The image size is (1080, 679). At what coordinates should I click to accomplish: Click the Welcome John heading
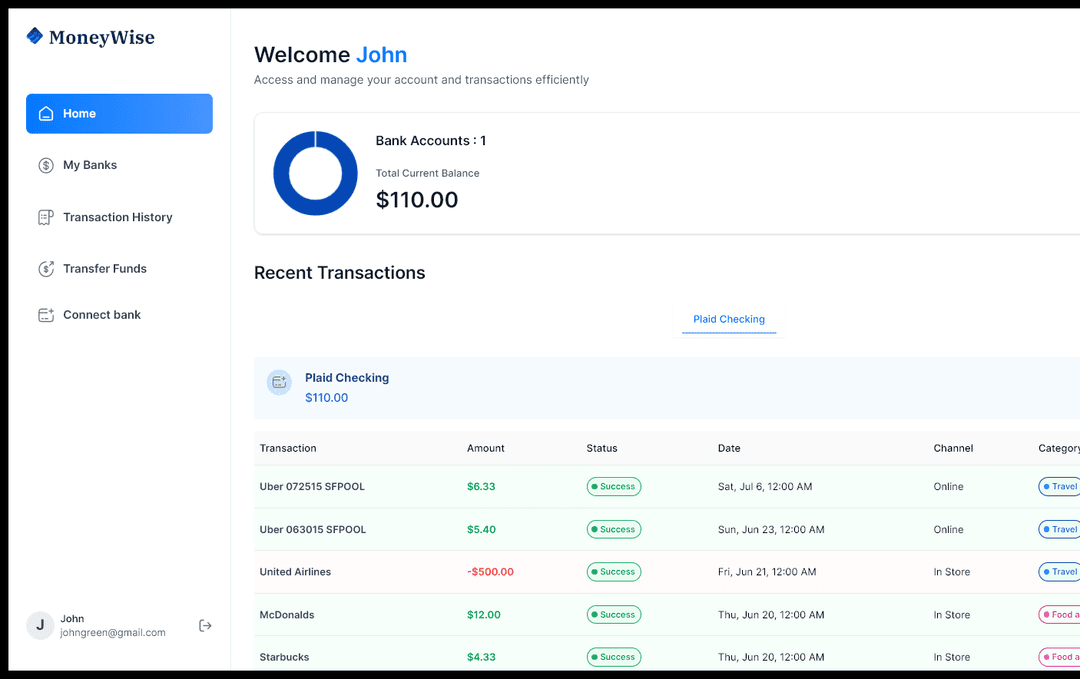pos(331,54)
